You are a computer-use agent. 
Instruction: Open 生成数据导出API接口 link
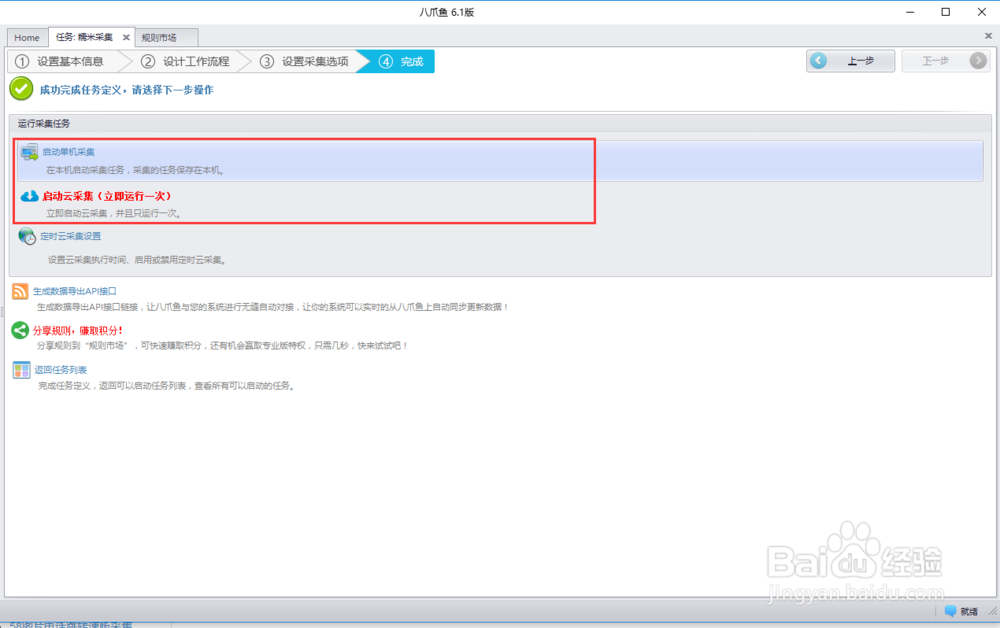point(75,291)
